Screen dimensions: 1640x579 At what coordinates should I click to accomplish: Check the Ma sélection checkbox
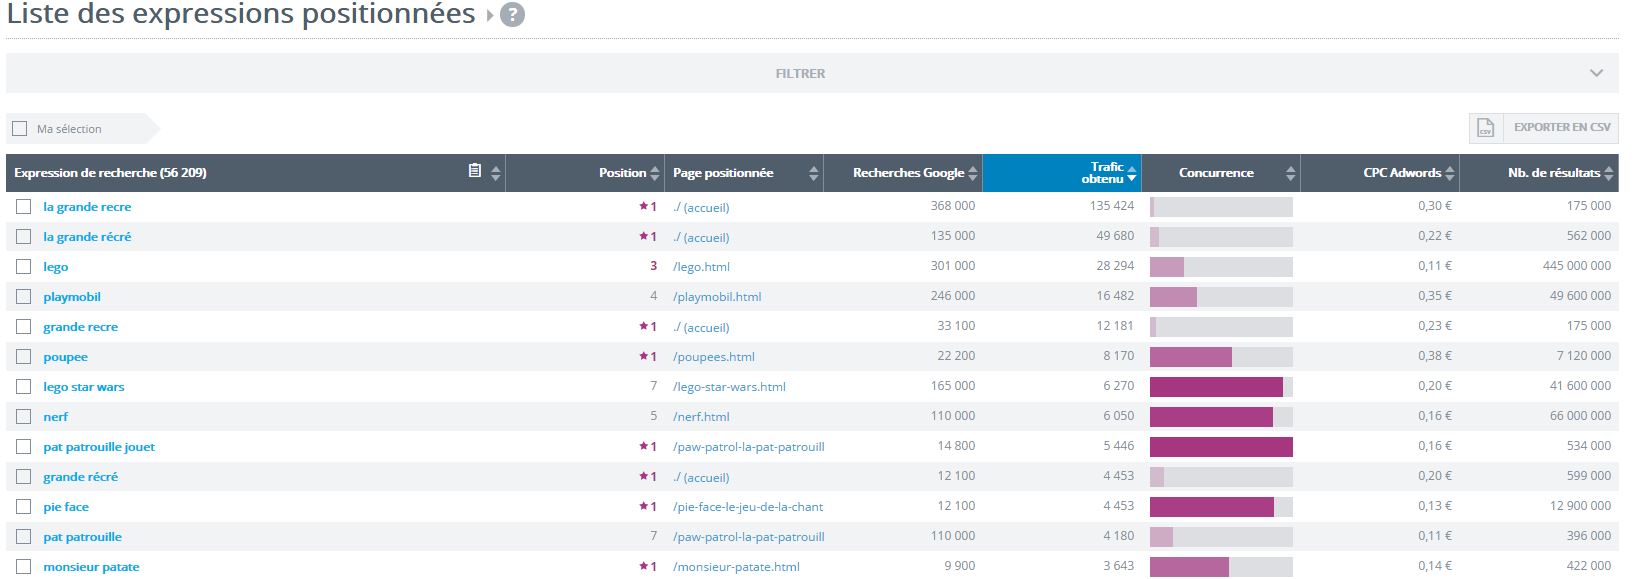[x=19, y=128]
